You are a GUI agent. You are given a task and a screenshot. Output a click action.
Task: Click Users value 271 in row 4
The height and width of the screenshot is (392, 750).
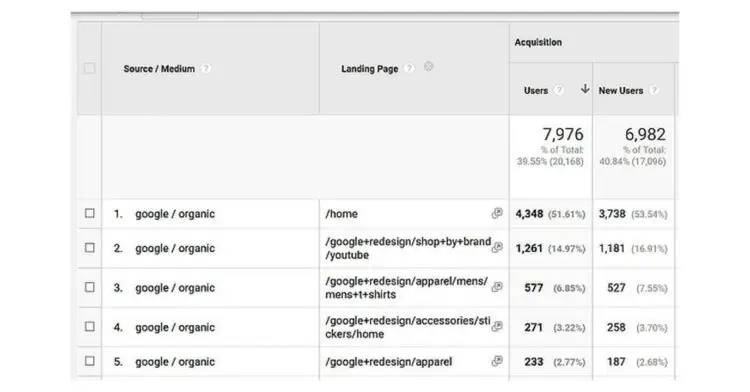[534, 327]
